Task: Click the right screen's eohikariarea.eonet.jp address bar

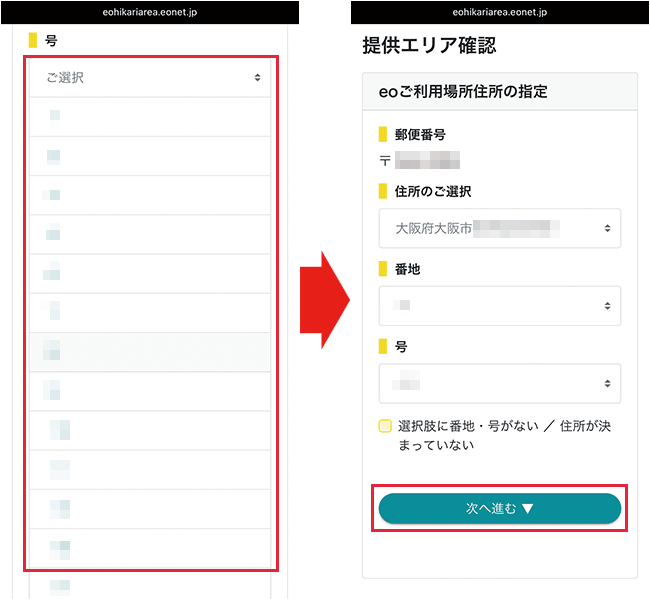Action: [499, 12]
